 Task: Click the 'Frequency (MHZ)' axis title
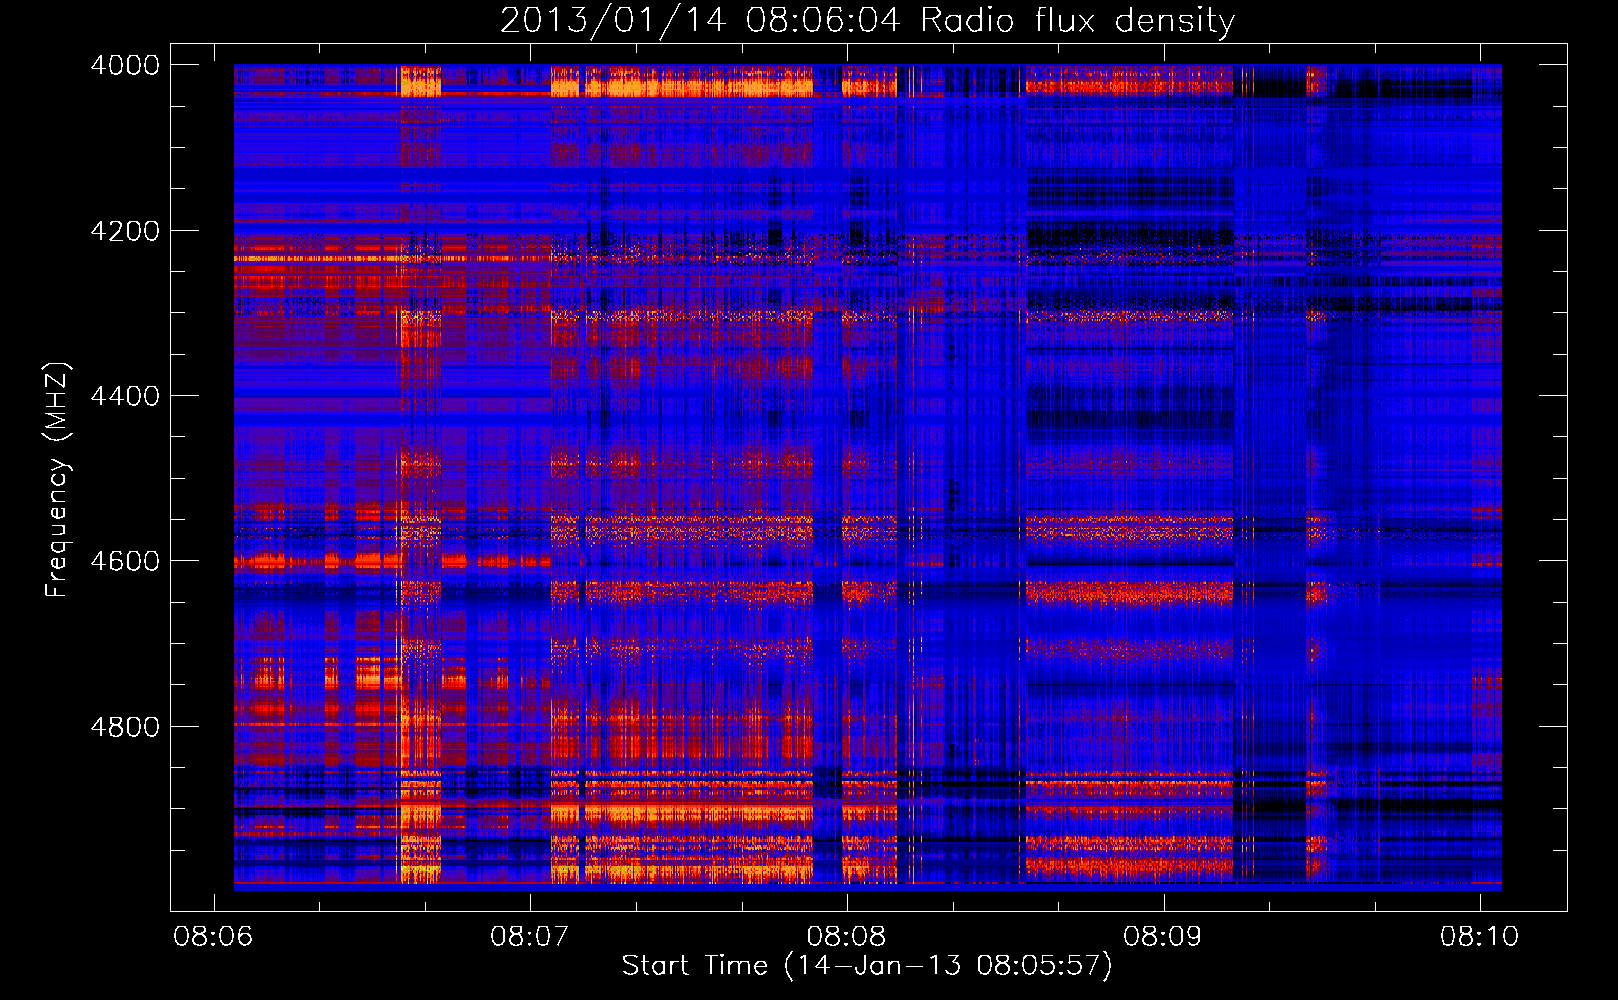point(58,480)
